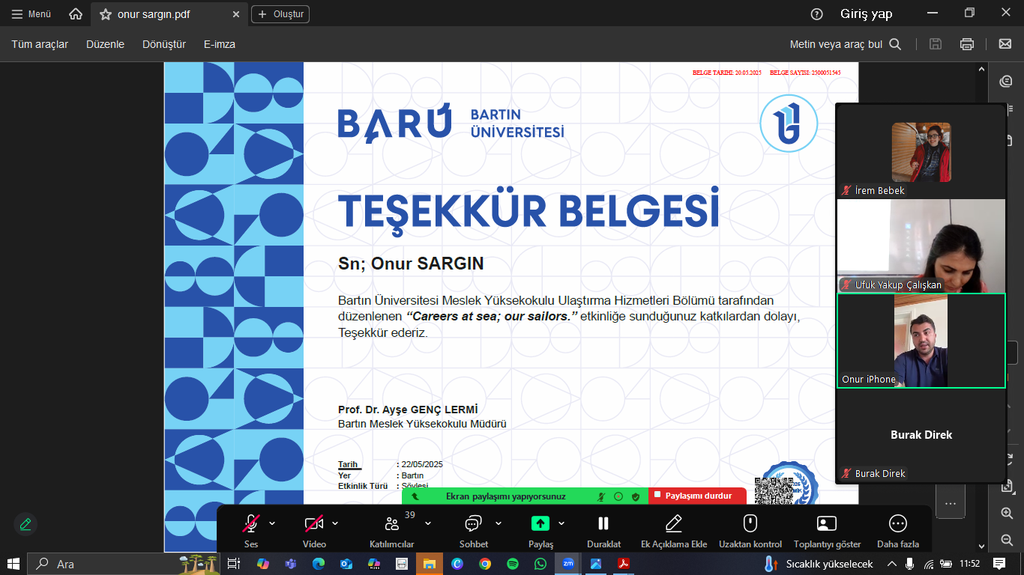Select Ufuk Yakup Çalışkan video tile
1024x575 pixels.
pos(921,246)
